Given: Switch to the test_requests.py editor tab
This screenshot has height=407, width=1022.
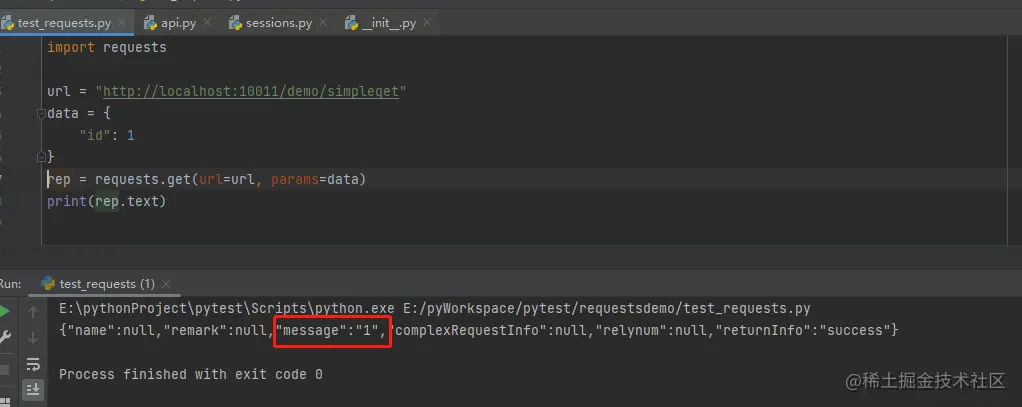Looking at the screenshot, I should pyautogui.click(x=64, y=23).
